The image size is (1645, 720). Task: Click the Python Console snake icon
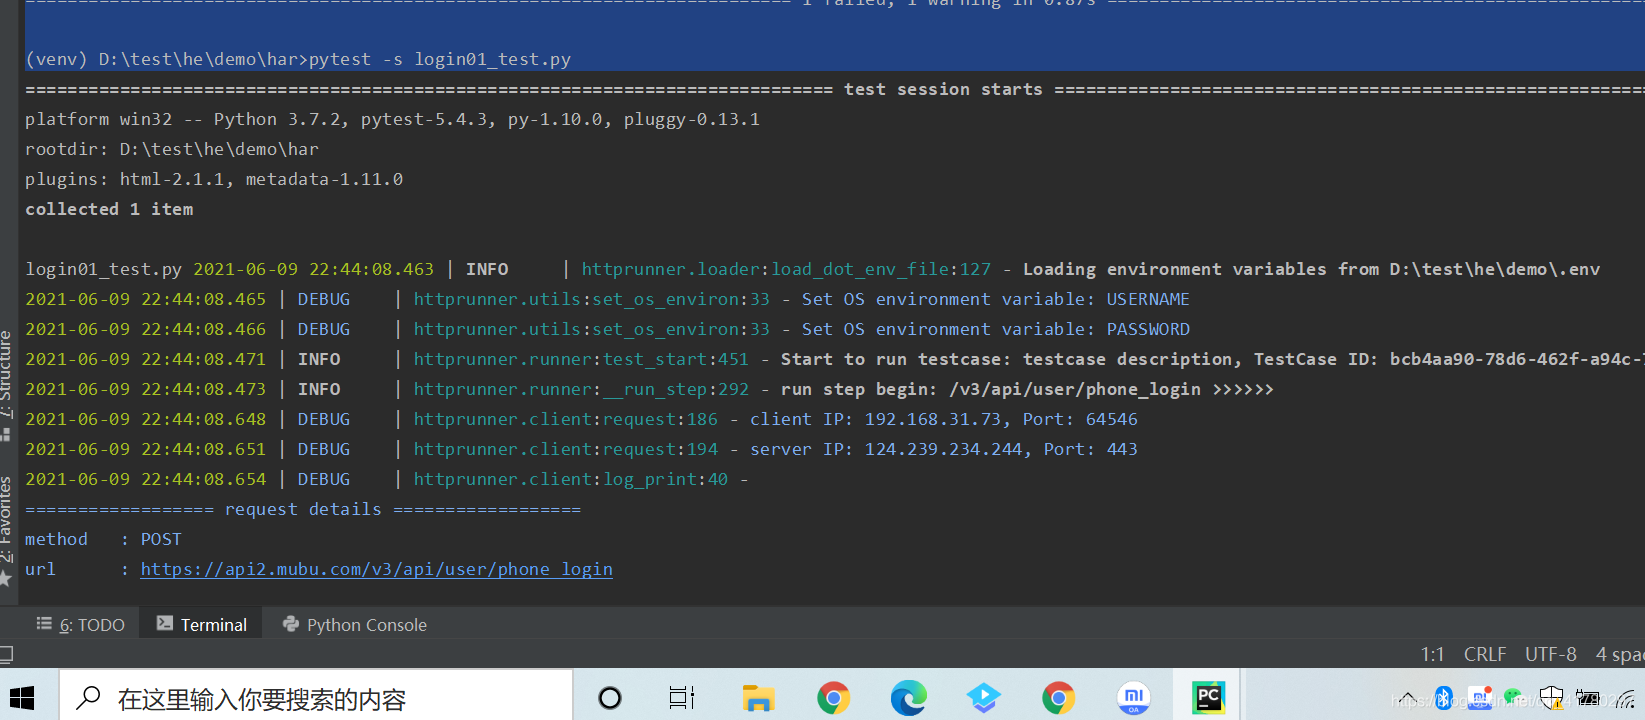click(291, 624)
